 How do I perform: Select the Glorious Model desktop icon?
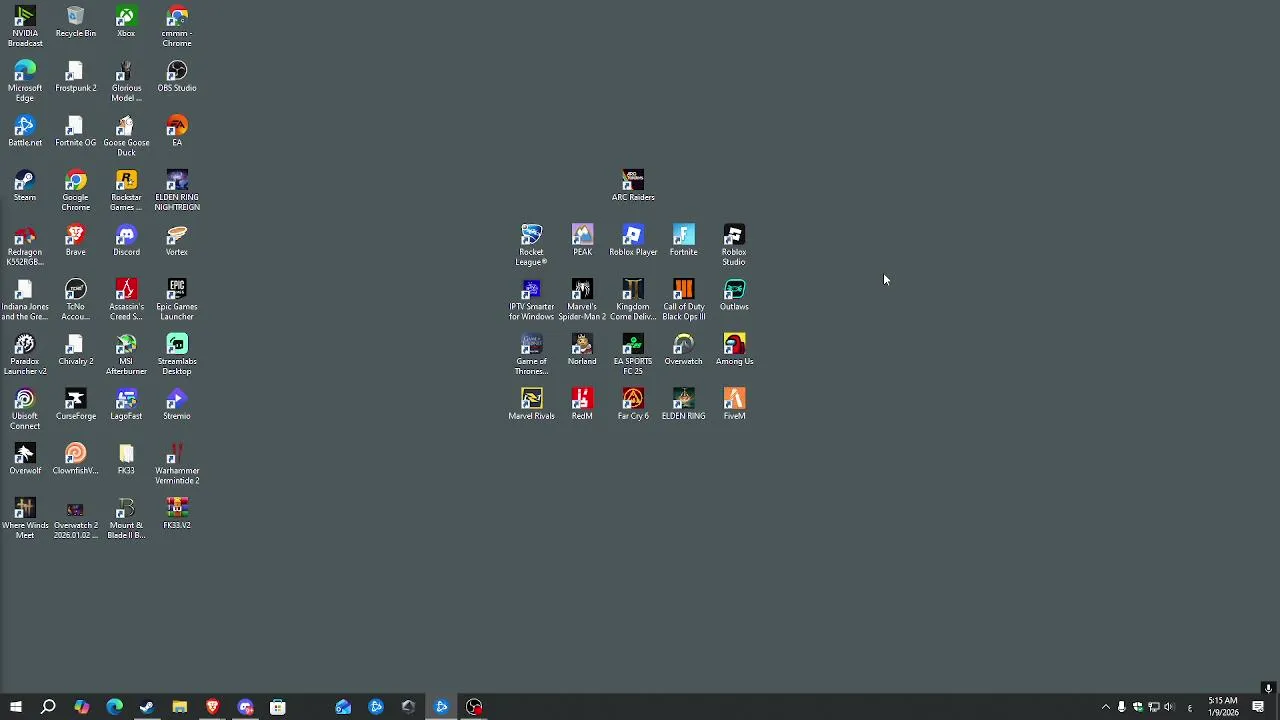[x=126, y=81]
